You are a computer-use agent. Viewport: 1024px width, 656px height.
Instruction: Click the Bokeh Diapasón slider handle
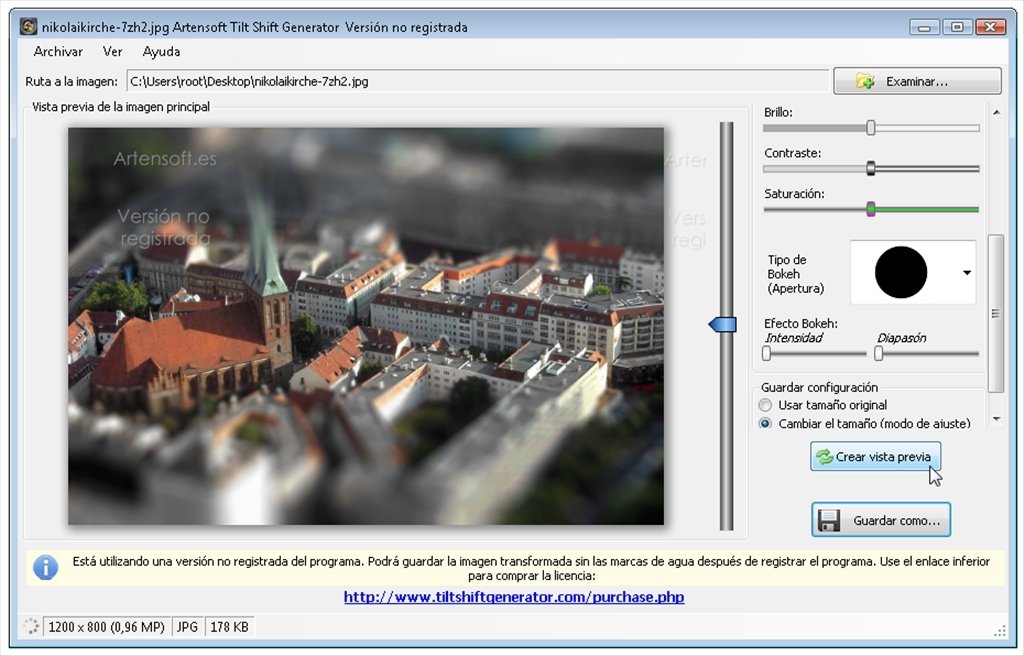point(878,353)
